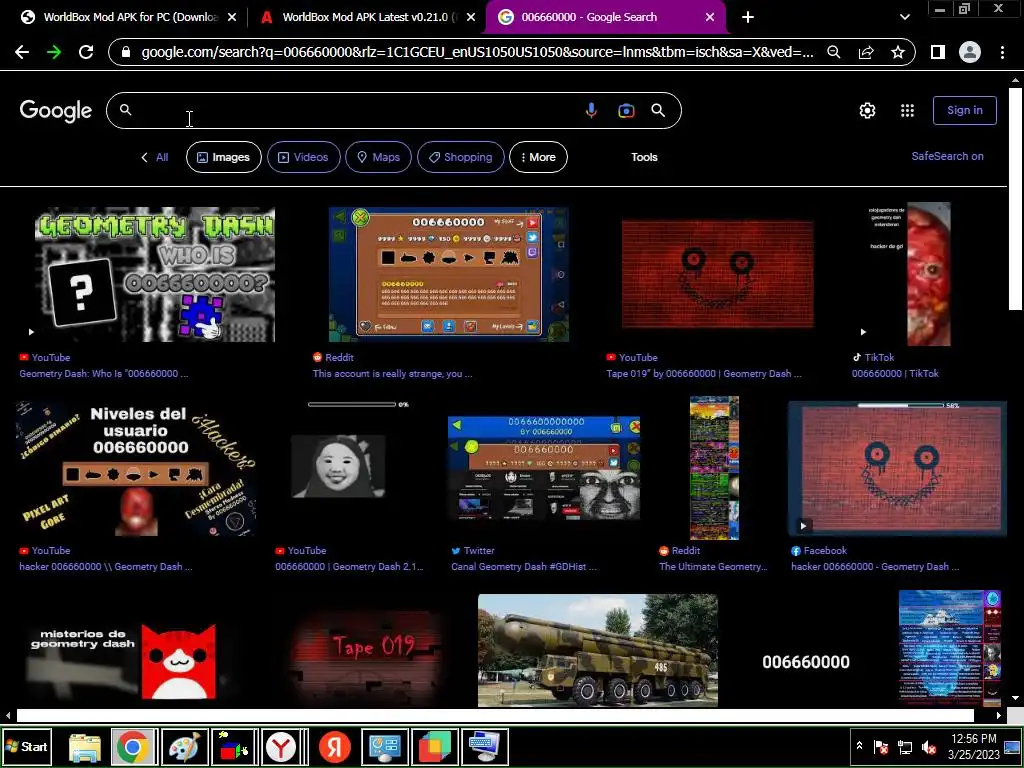
Task: Click the zoom magnifier icon in address bar
Action: [x=833, y=52]
